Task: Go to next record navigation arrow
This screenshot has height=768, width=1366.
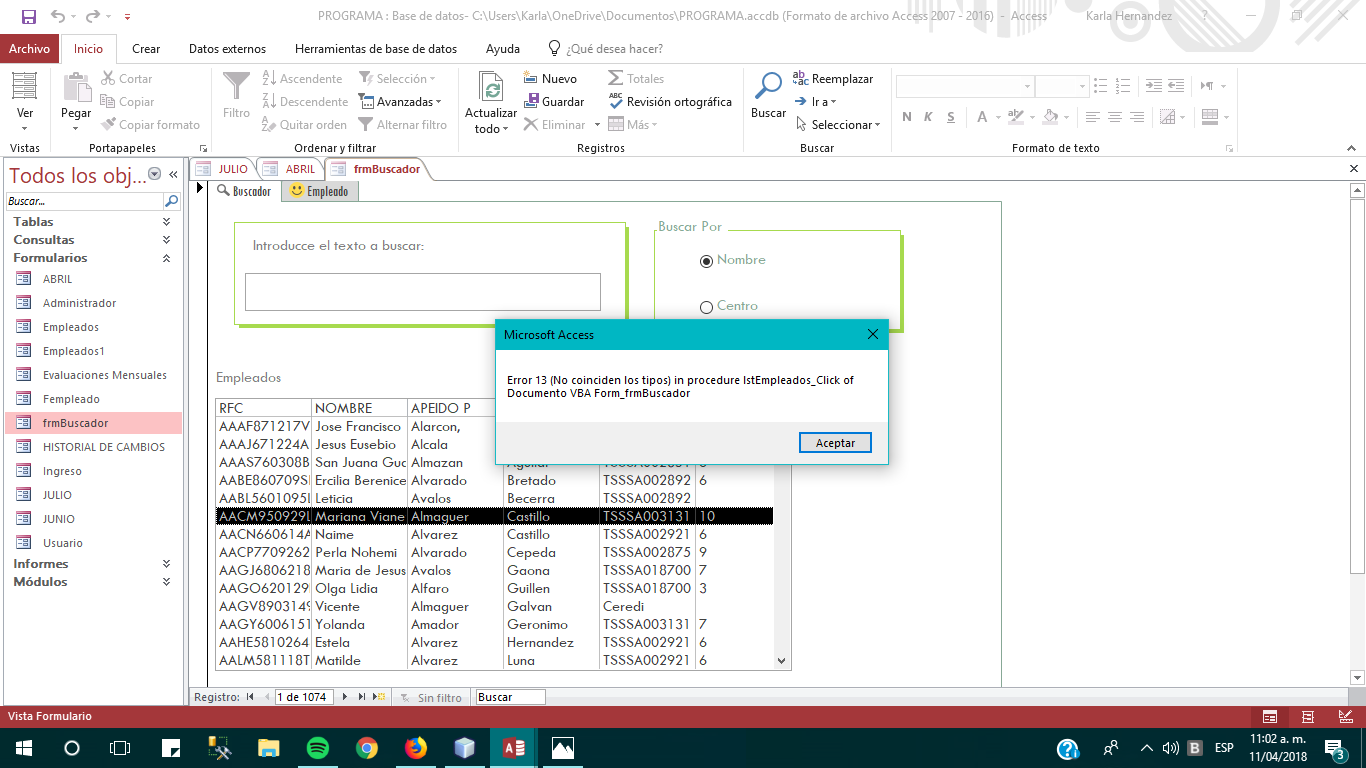Action: [x=346, y=697]
